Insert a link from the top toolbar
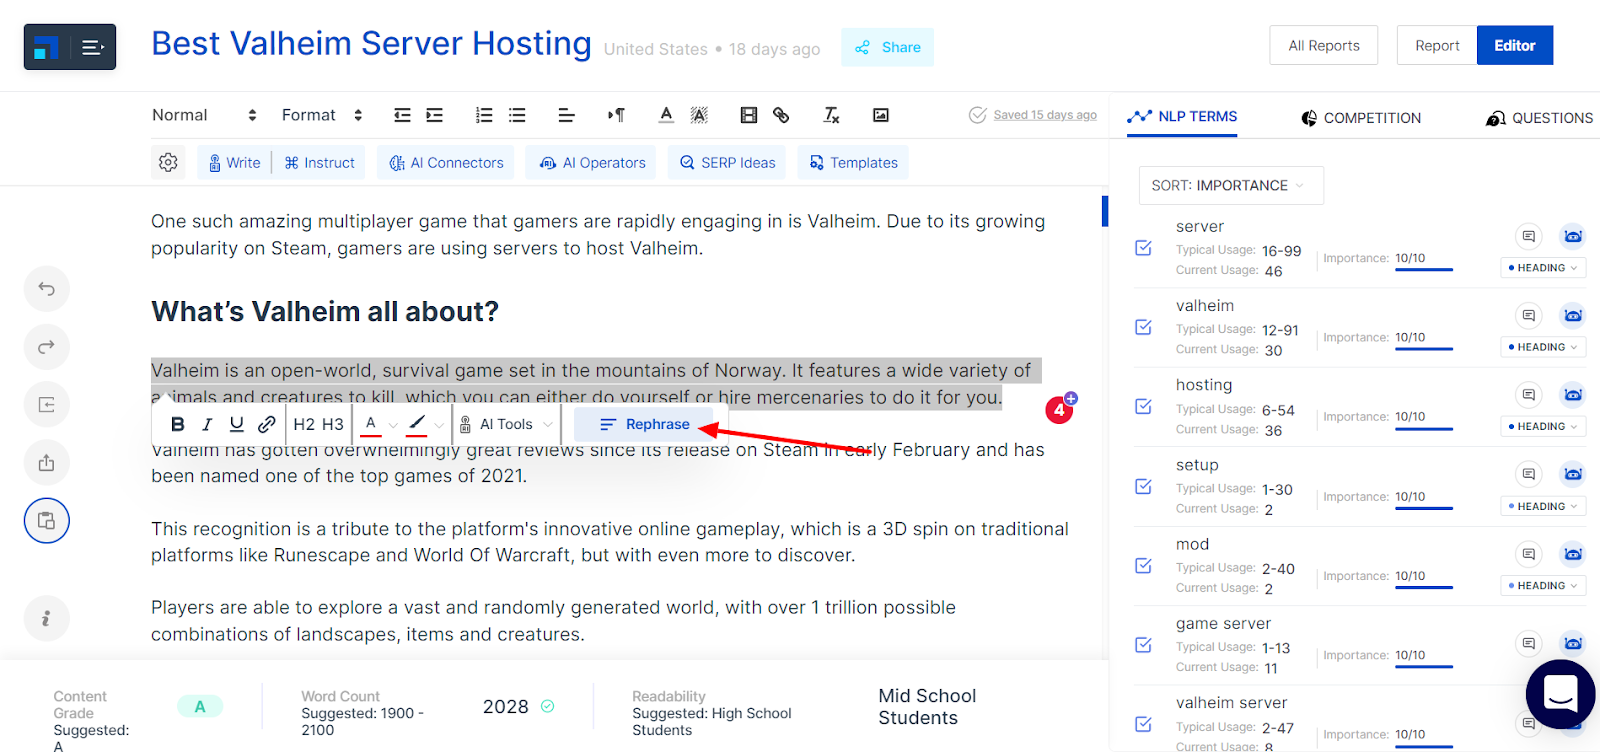The height and width of the screenshot is (752, 1600). click(x=781, y=115)
